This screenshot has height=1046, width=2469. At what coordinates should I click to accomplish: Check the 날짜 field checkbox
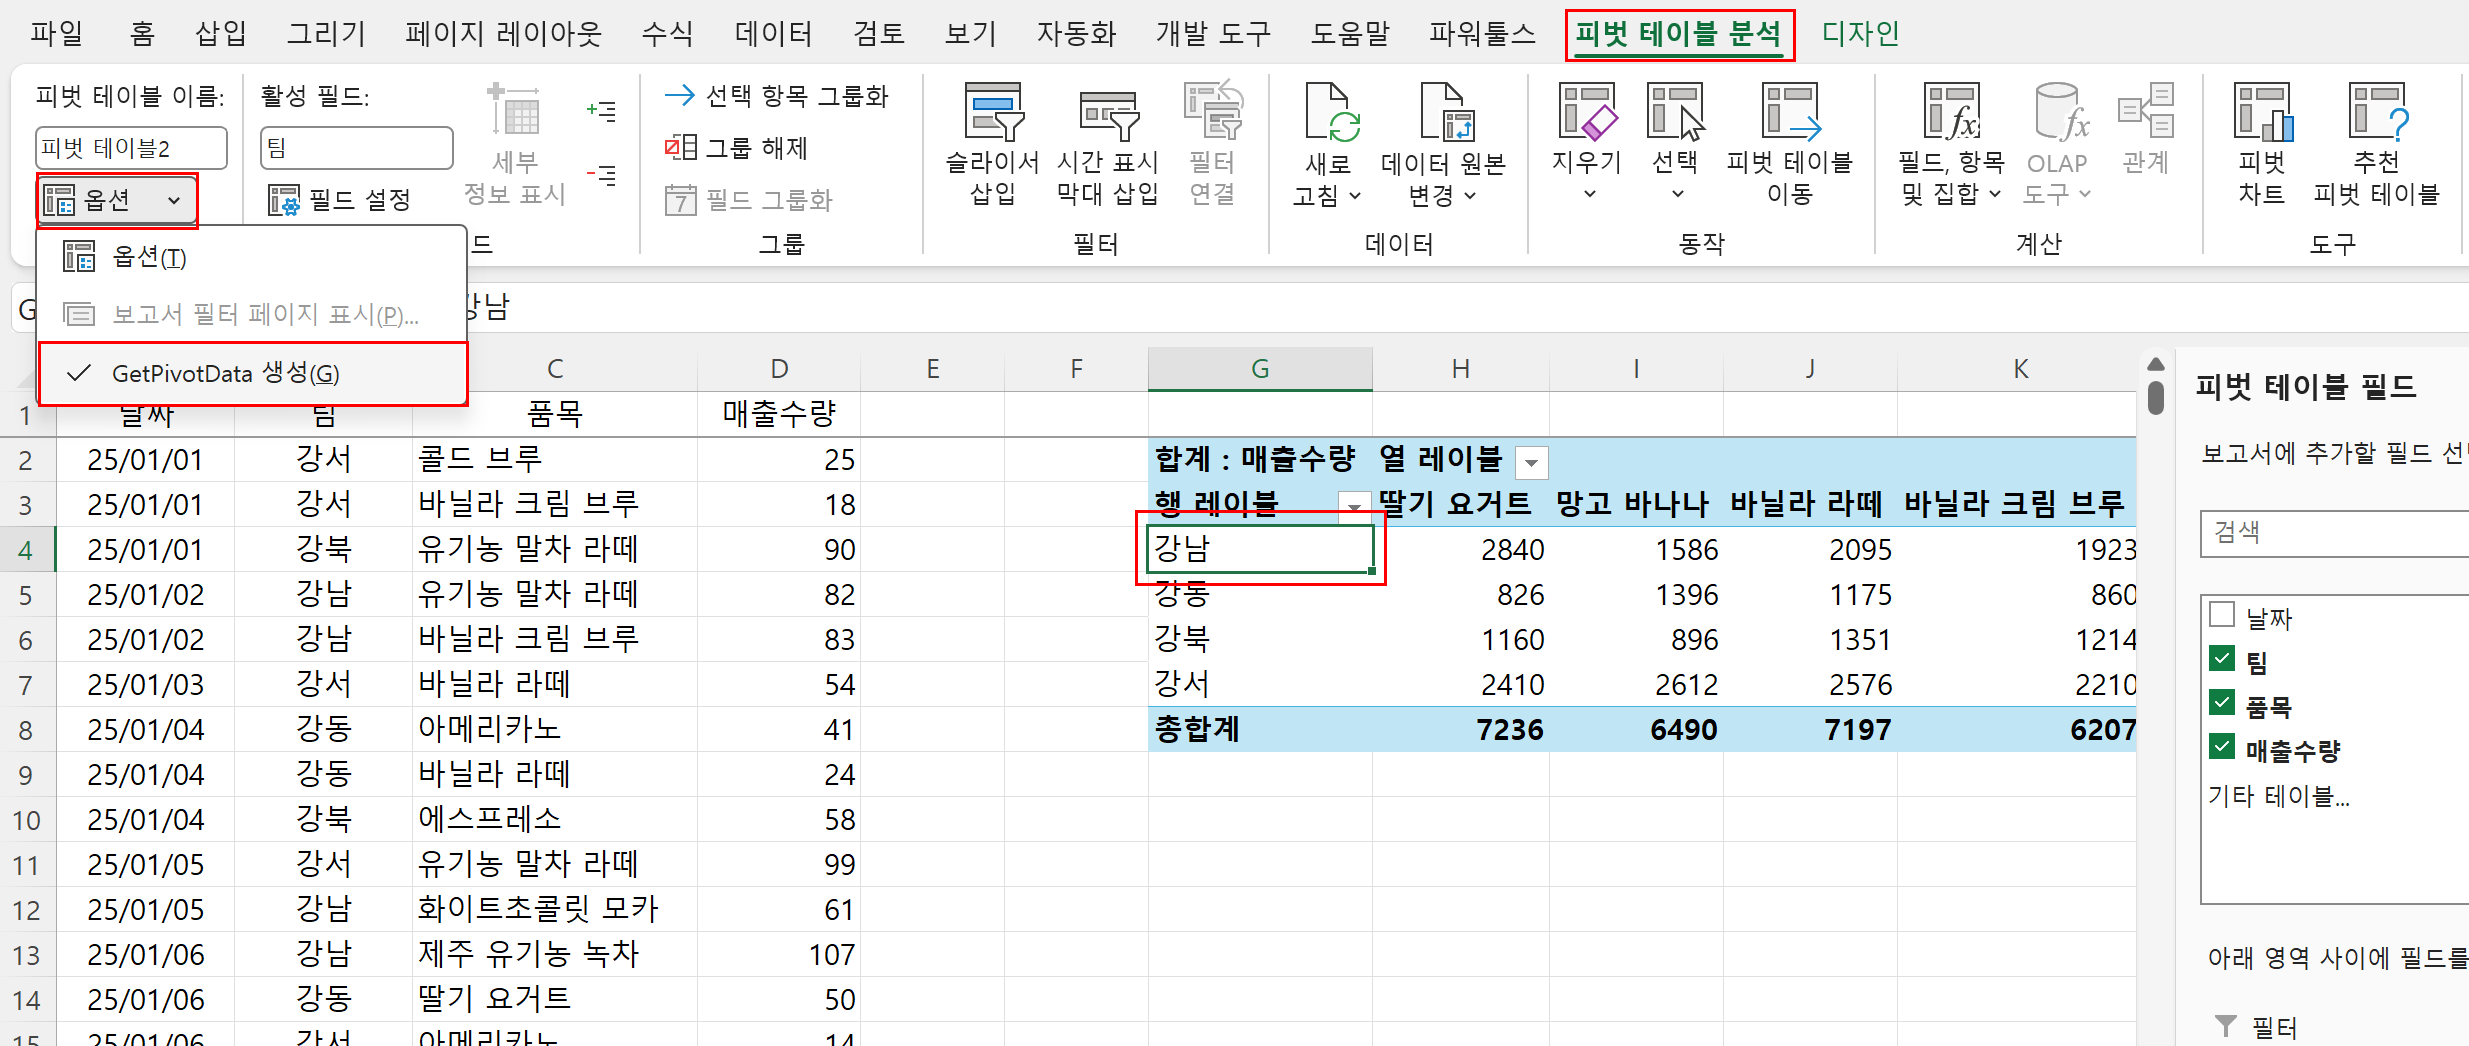(2222, 614)
